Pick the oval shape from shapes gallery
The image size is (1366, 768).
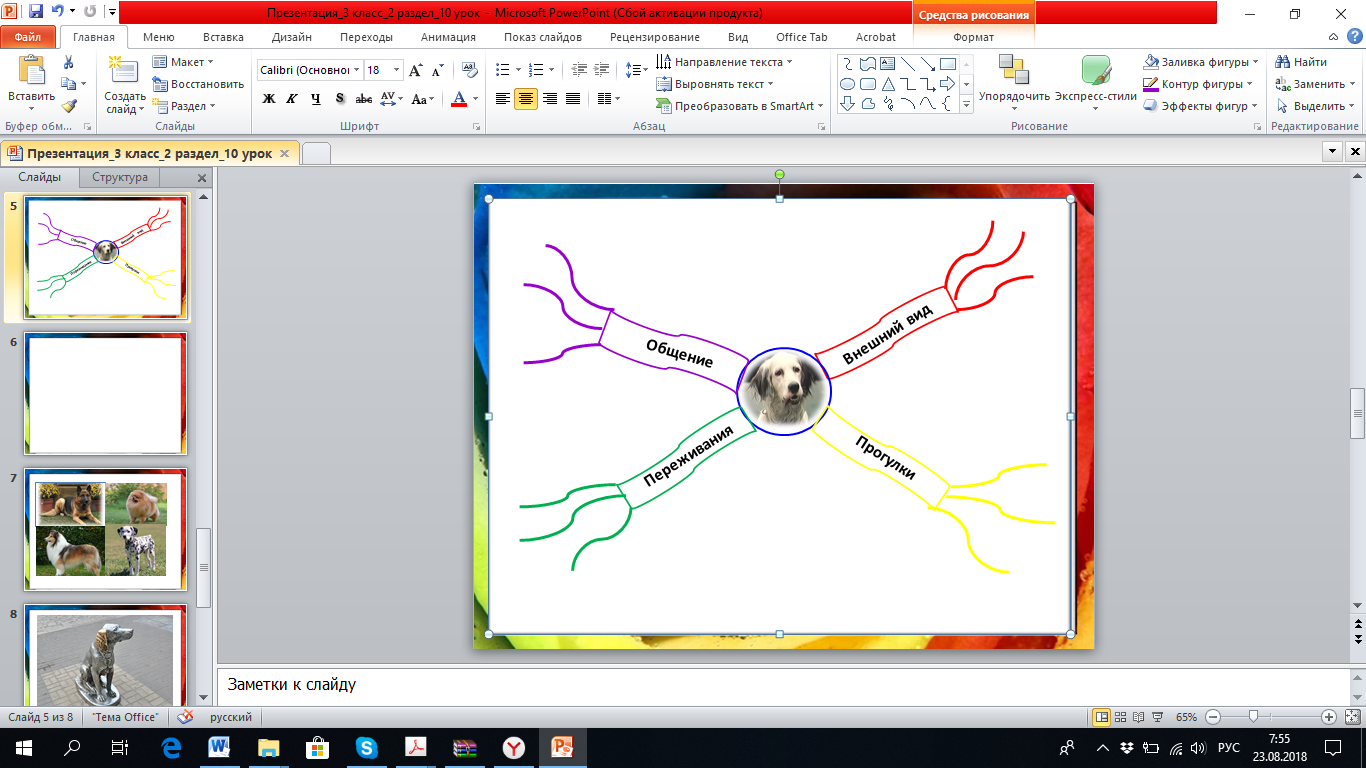point(847,84)
